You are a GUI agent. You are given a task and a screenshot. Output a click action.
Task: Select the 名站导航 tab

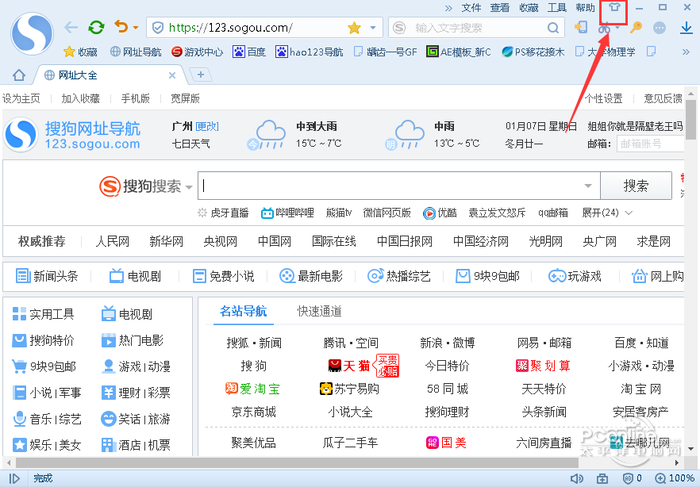click(243, 311)
